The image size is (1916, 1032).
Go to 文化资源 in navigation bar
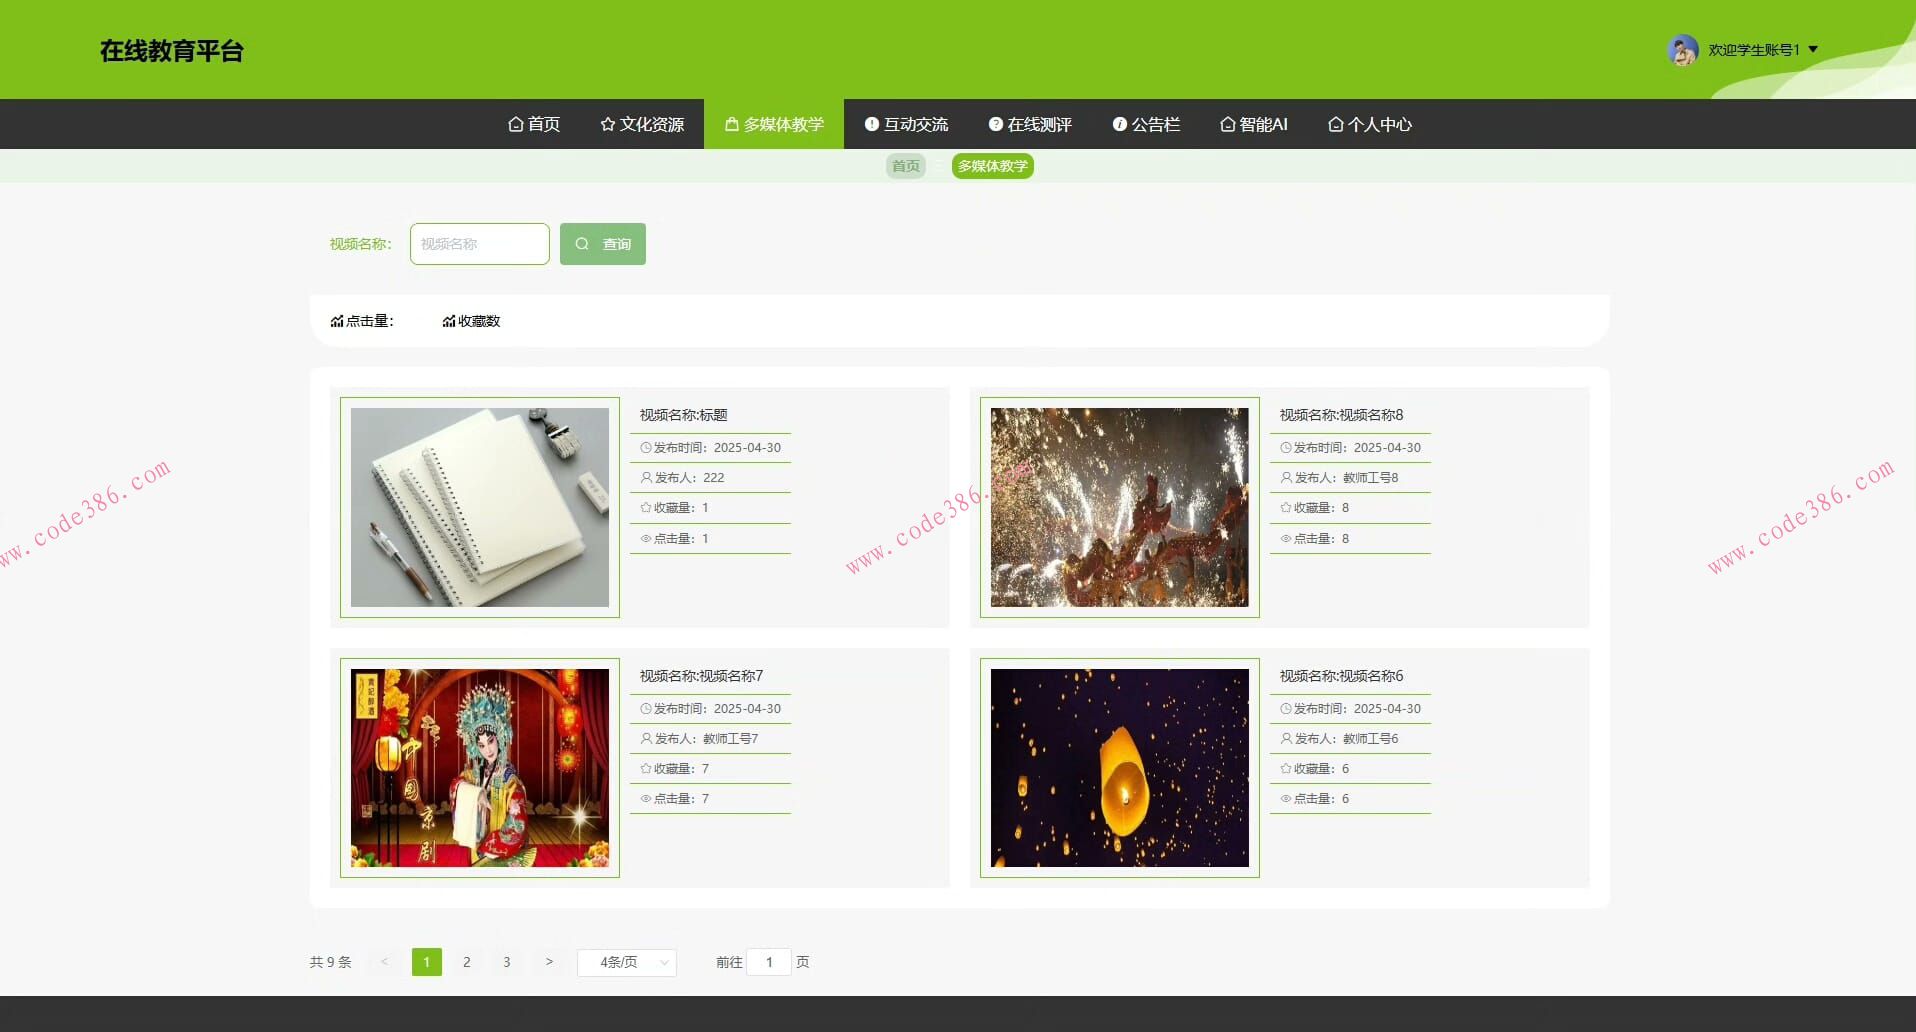pos(642,124)
